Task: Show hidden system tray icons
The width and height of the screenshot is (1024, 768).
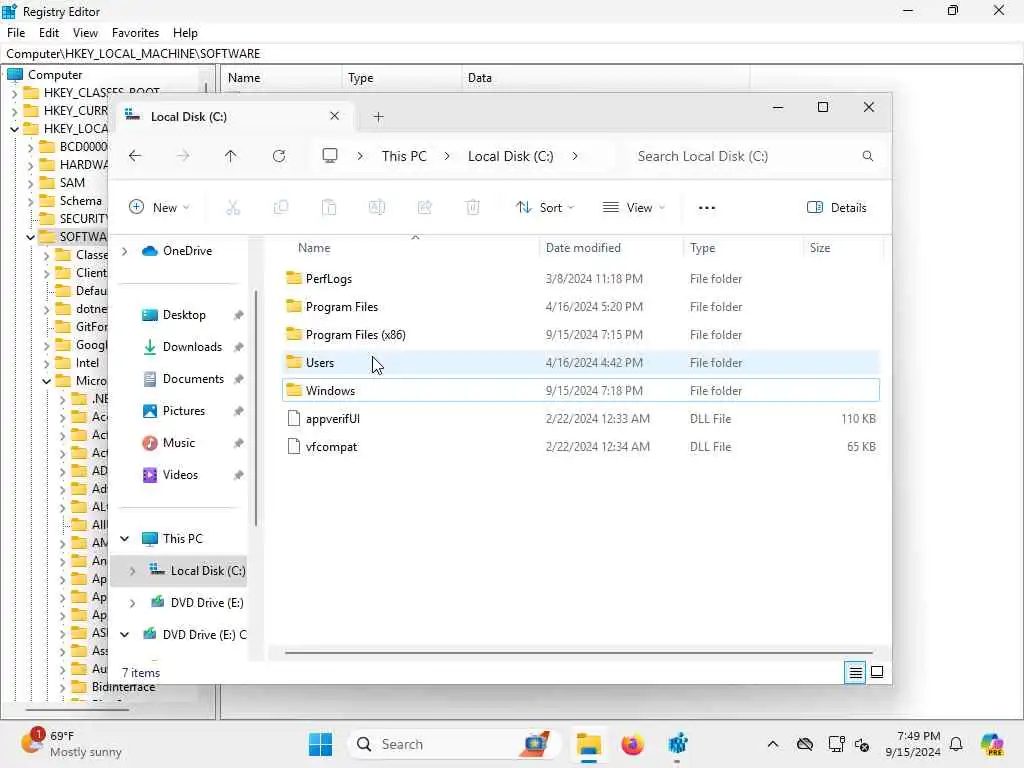Action: pyautogui.click(x=773, y=744)
